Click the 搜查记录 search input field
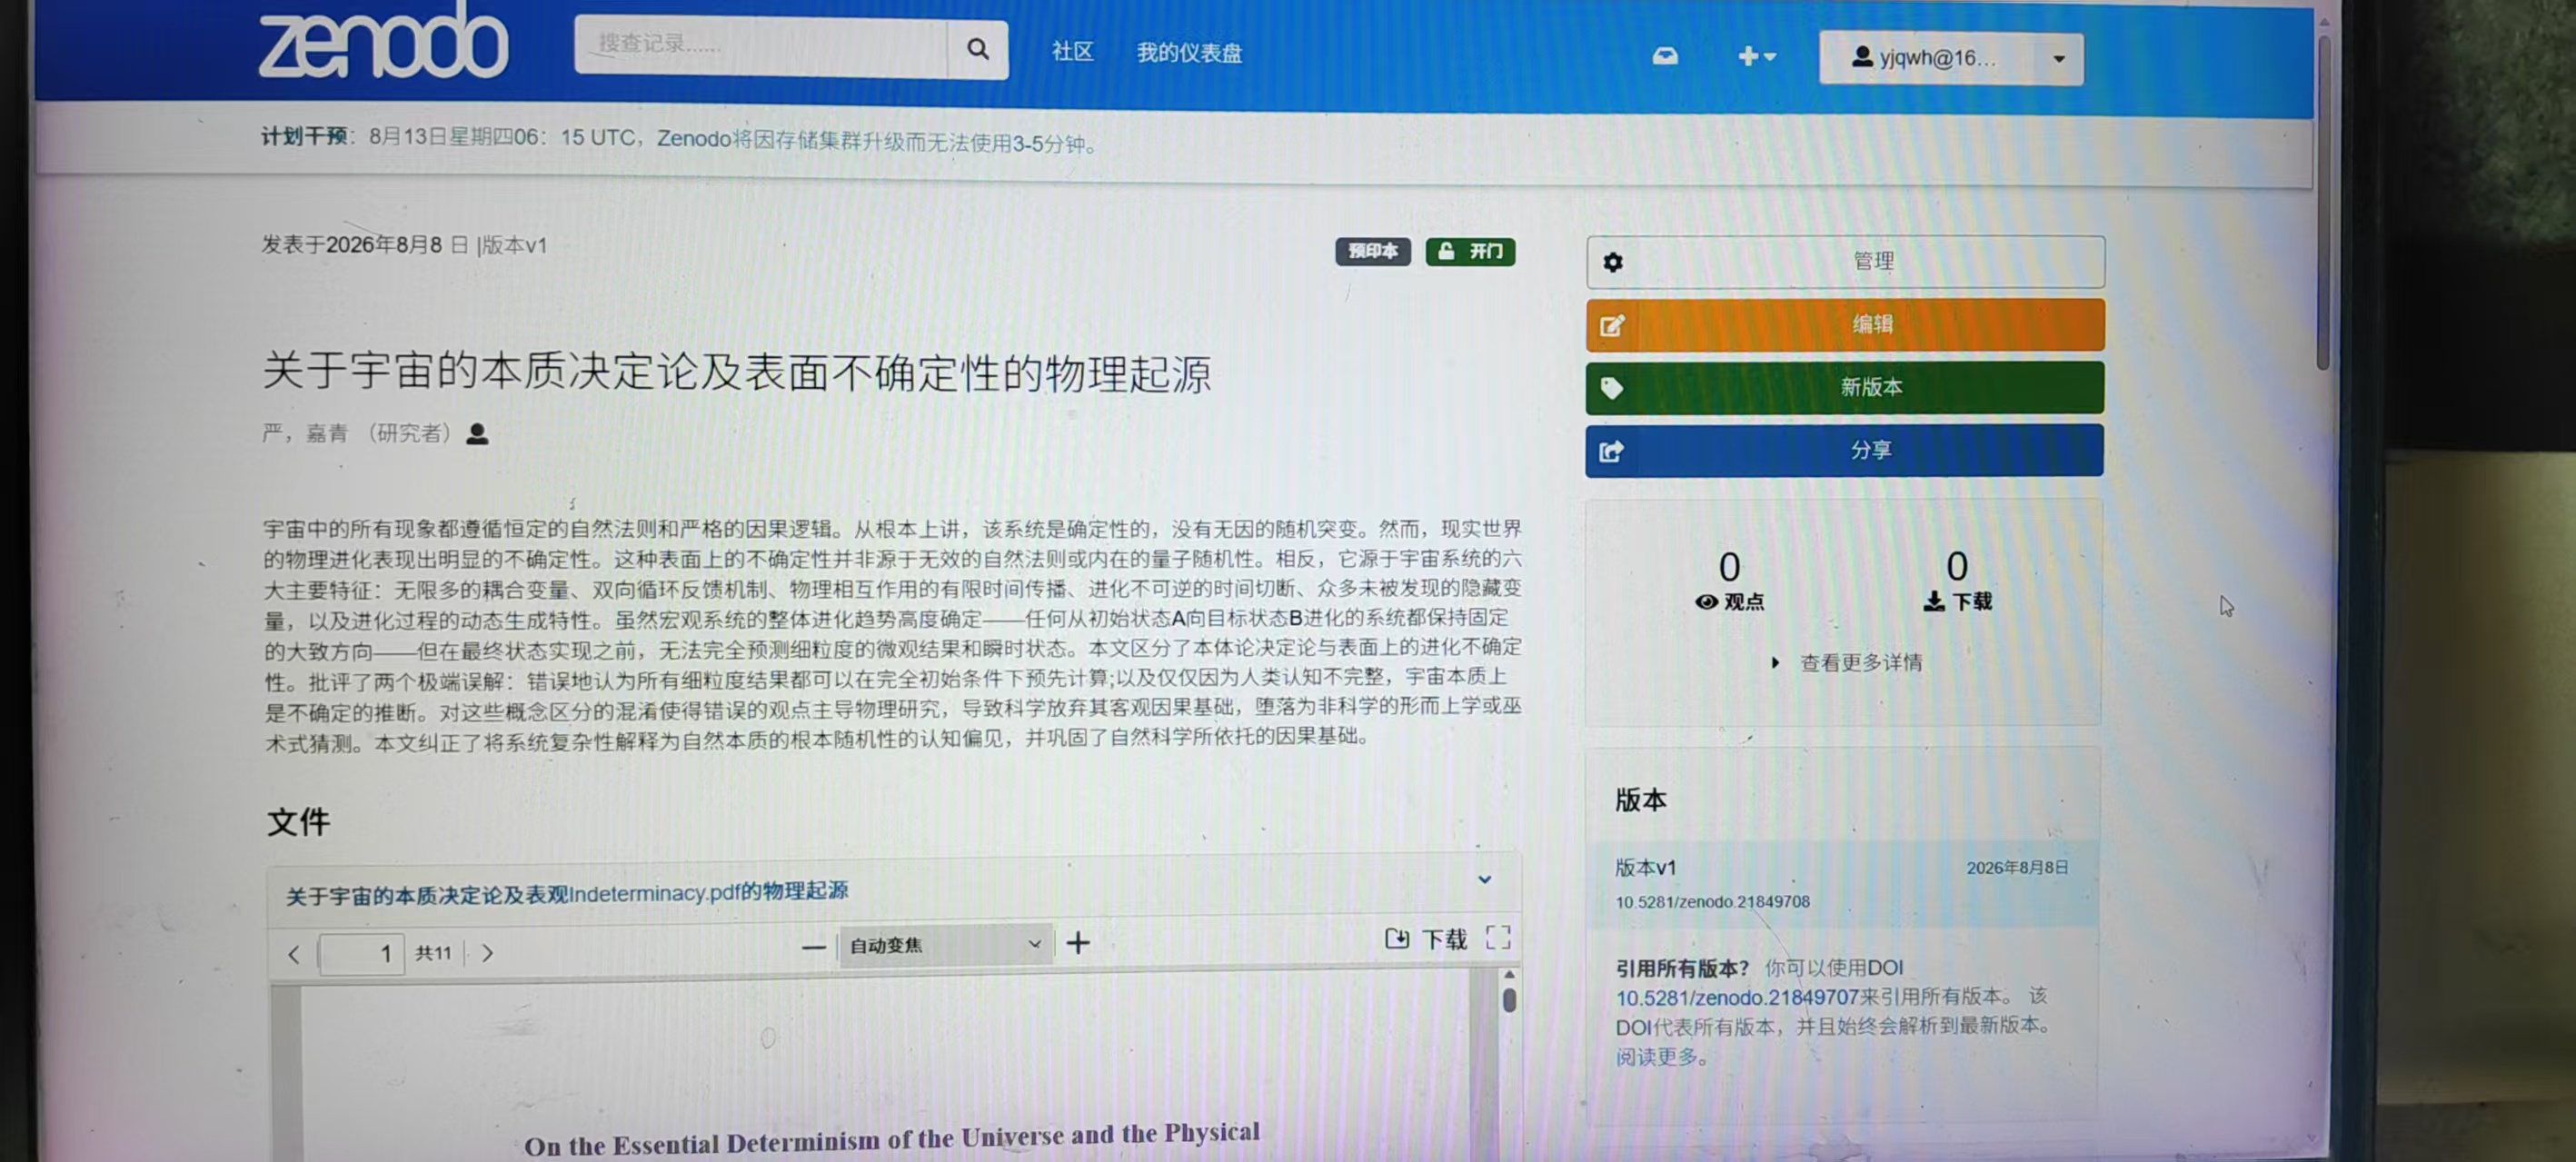Image resolution: width=2576 pixels, height=1162 pixels. [761, 45]
